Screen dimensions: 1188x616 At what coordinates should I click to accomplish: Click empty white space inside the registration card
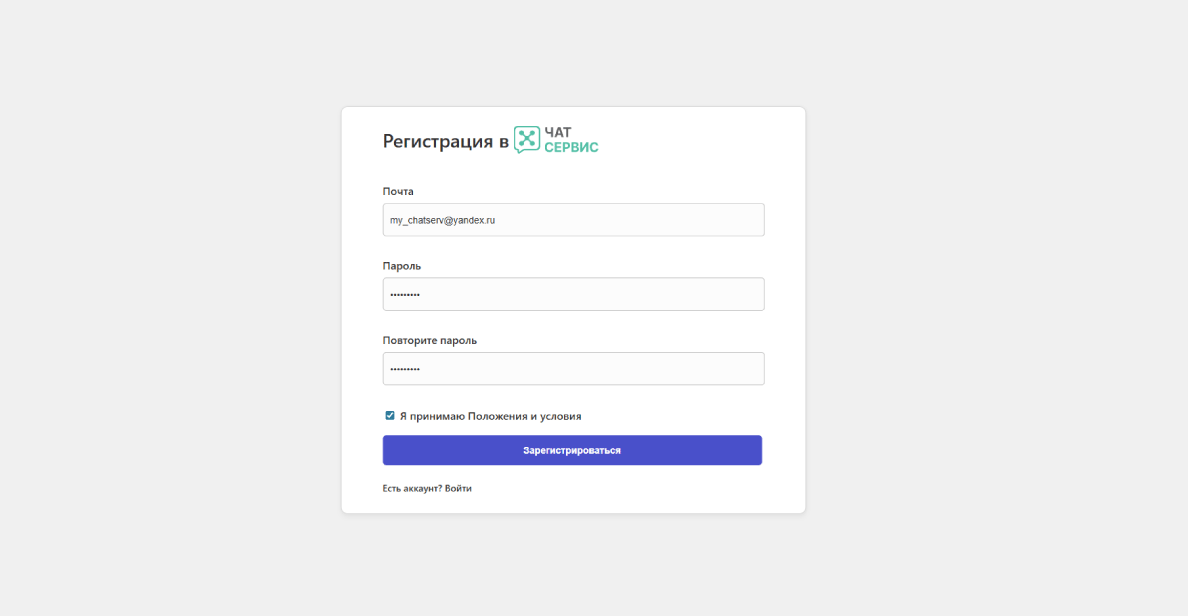[680, 150]
